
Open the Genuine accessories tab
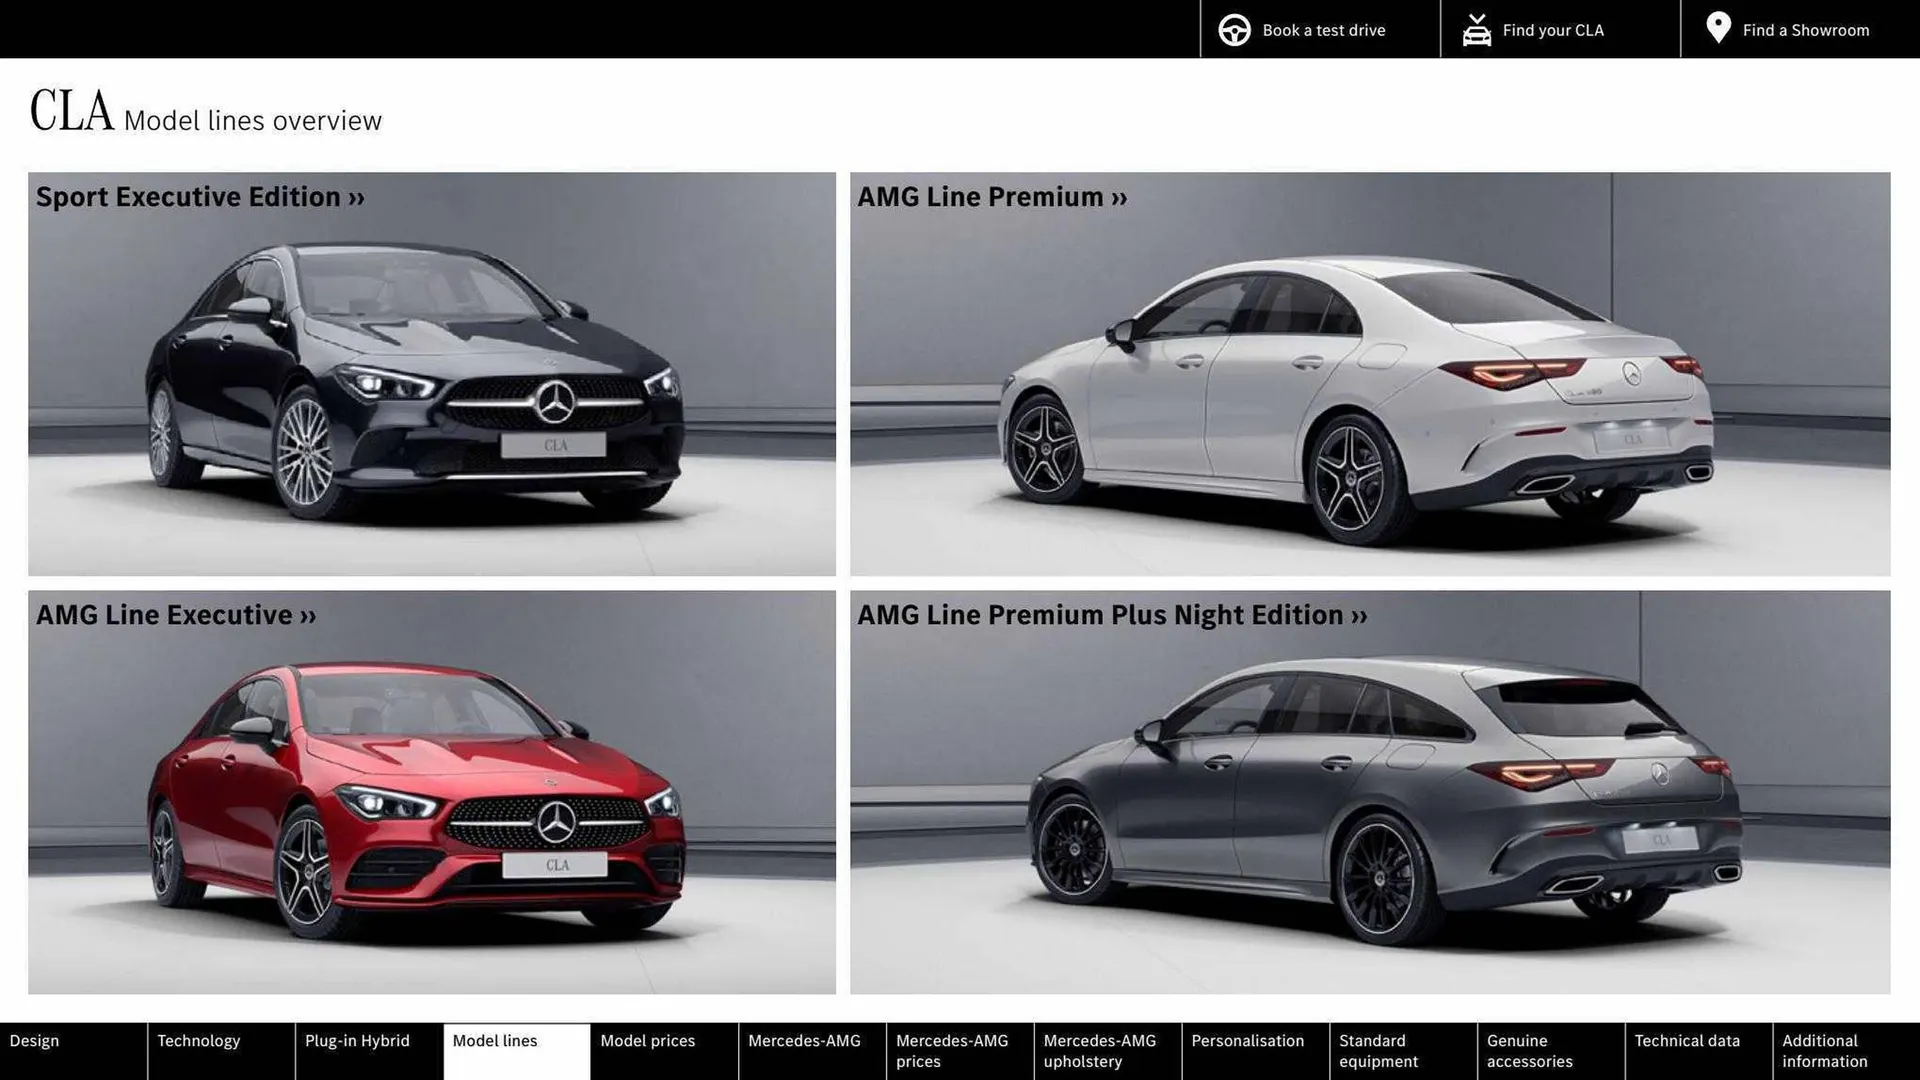click(x=1528, y=1050)
